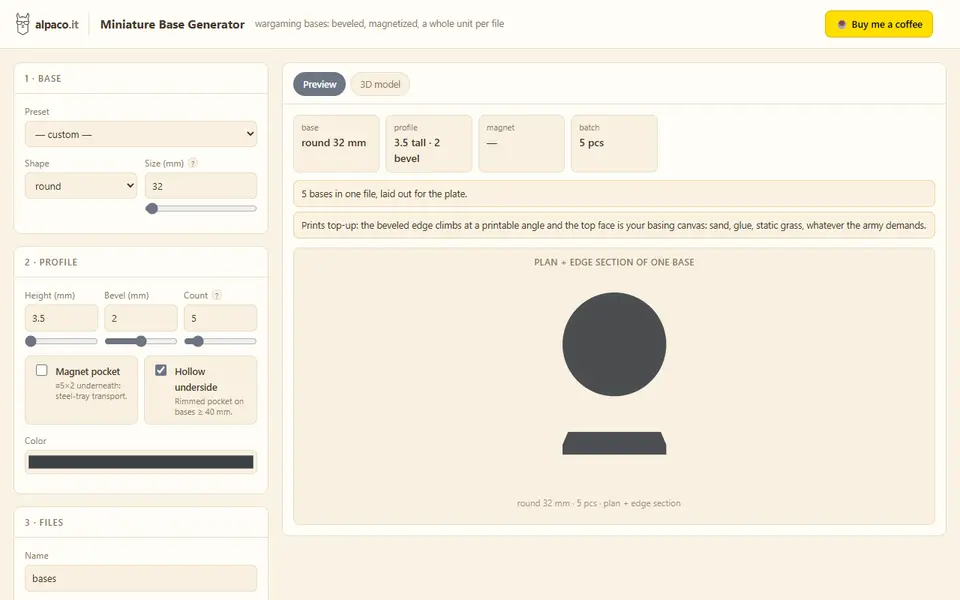The width and height of the screenshot is (960, 600).
Task: Click the Size slider handle
Action: coord(152,208)
